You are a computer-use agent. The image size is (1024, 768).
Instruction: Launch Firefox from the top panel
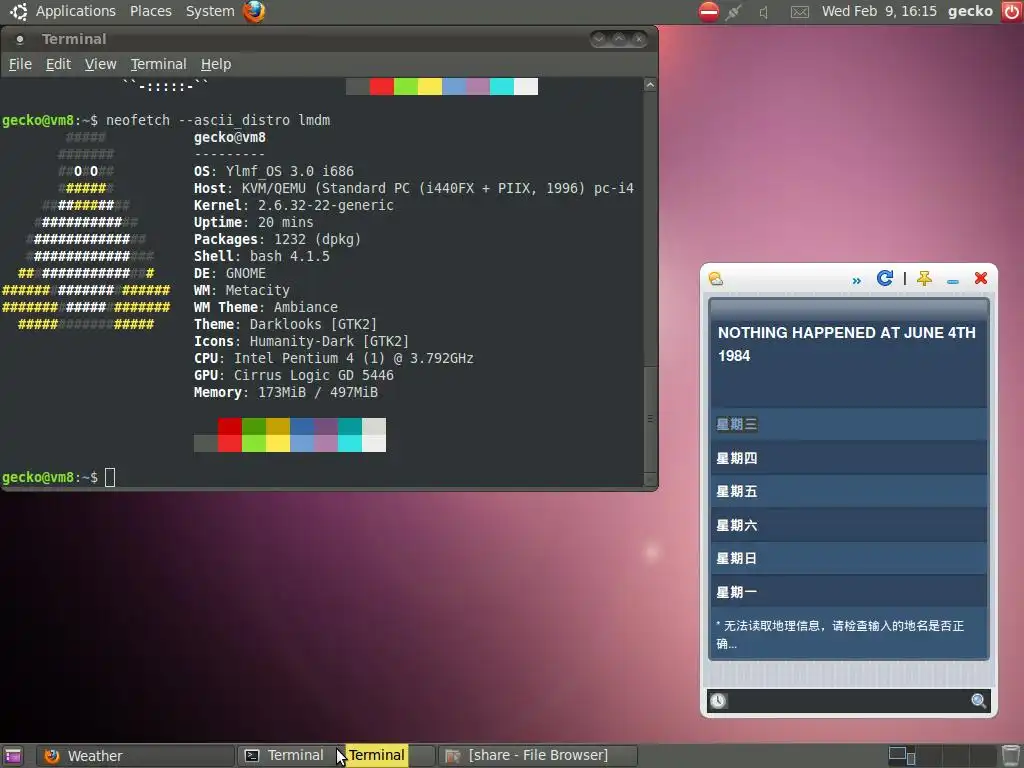254,11
